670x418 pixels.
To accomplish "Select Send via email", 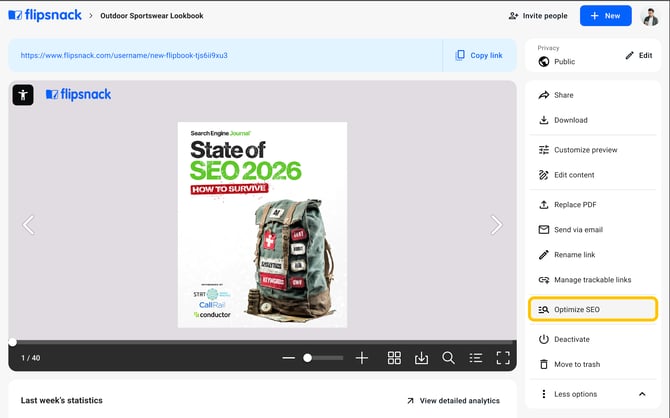I will (592, 230).
